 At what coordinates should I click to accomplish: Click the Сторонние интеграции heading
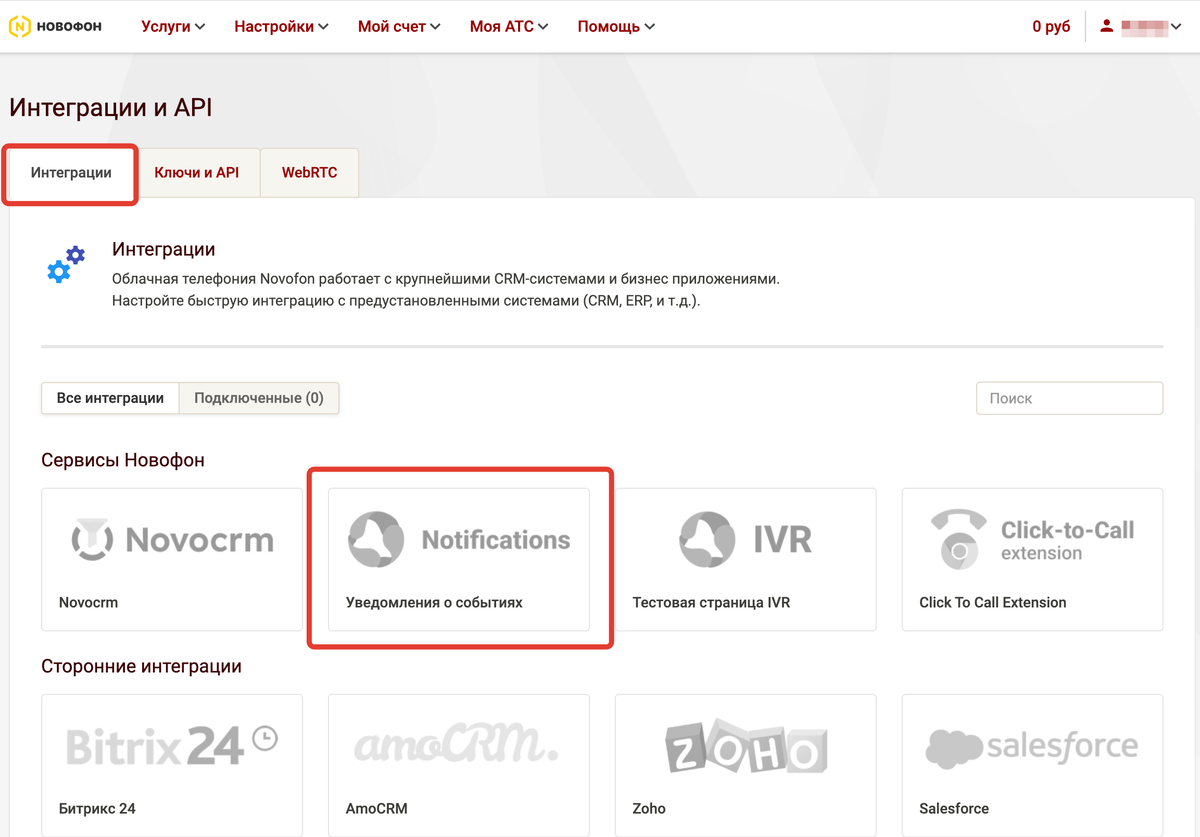[x=141, y=666]
